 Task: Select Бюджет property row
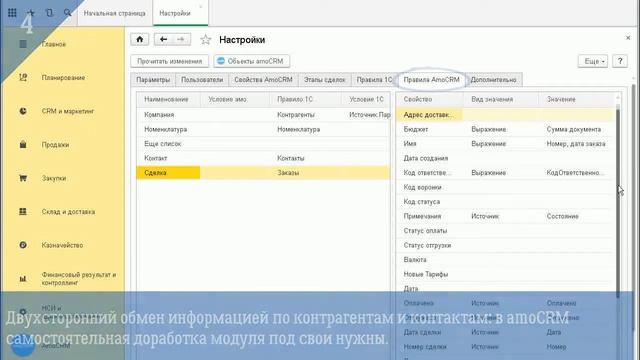click(x=505, y=129)
